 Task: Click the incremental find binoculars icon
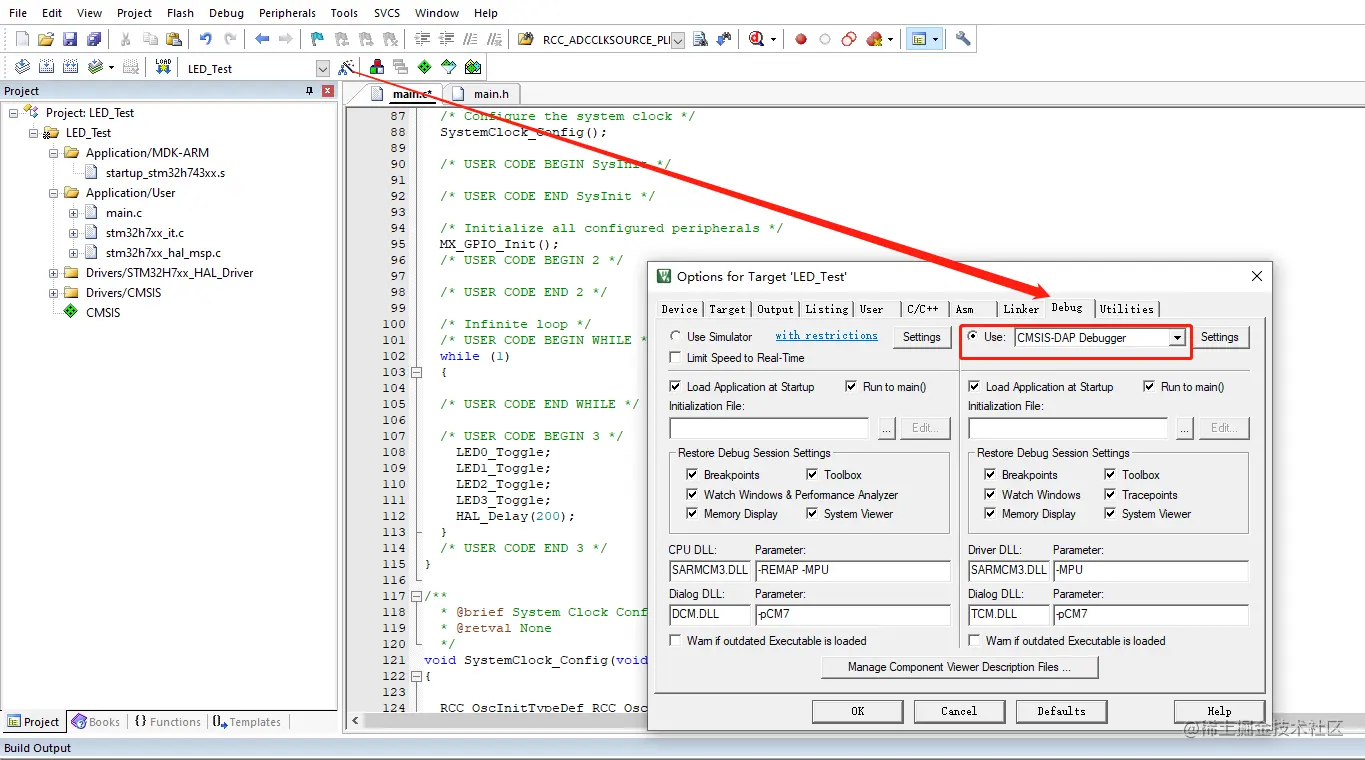(724, 39)
